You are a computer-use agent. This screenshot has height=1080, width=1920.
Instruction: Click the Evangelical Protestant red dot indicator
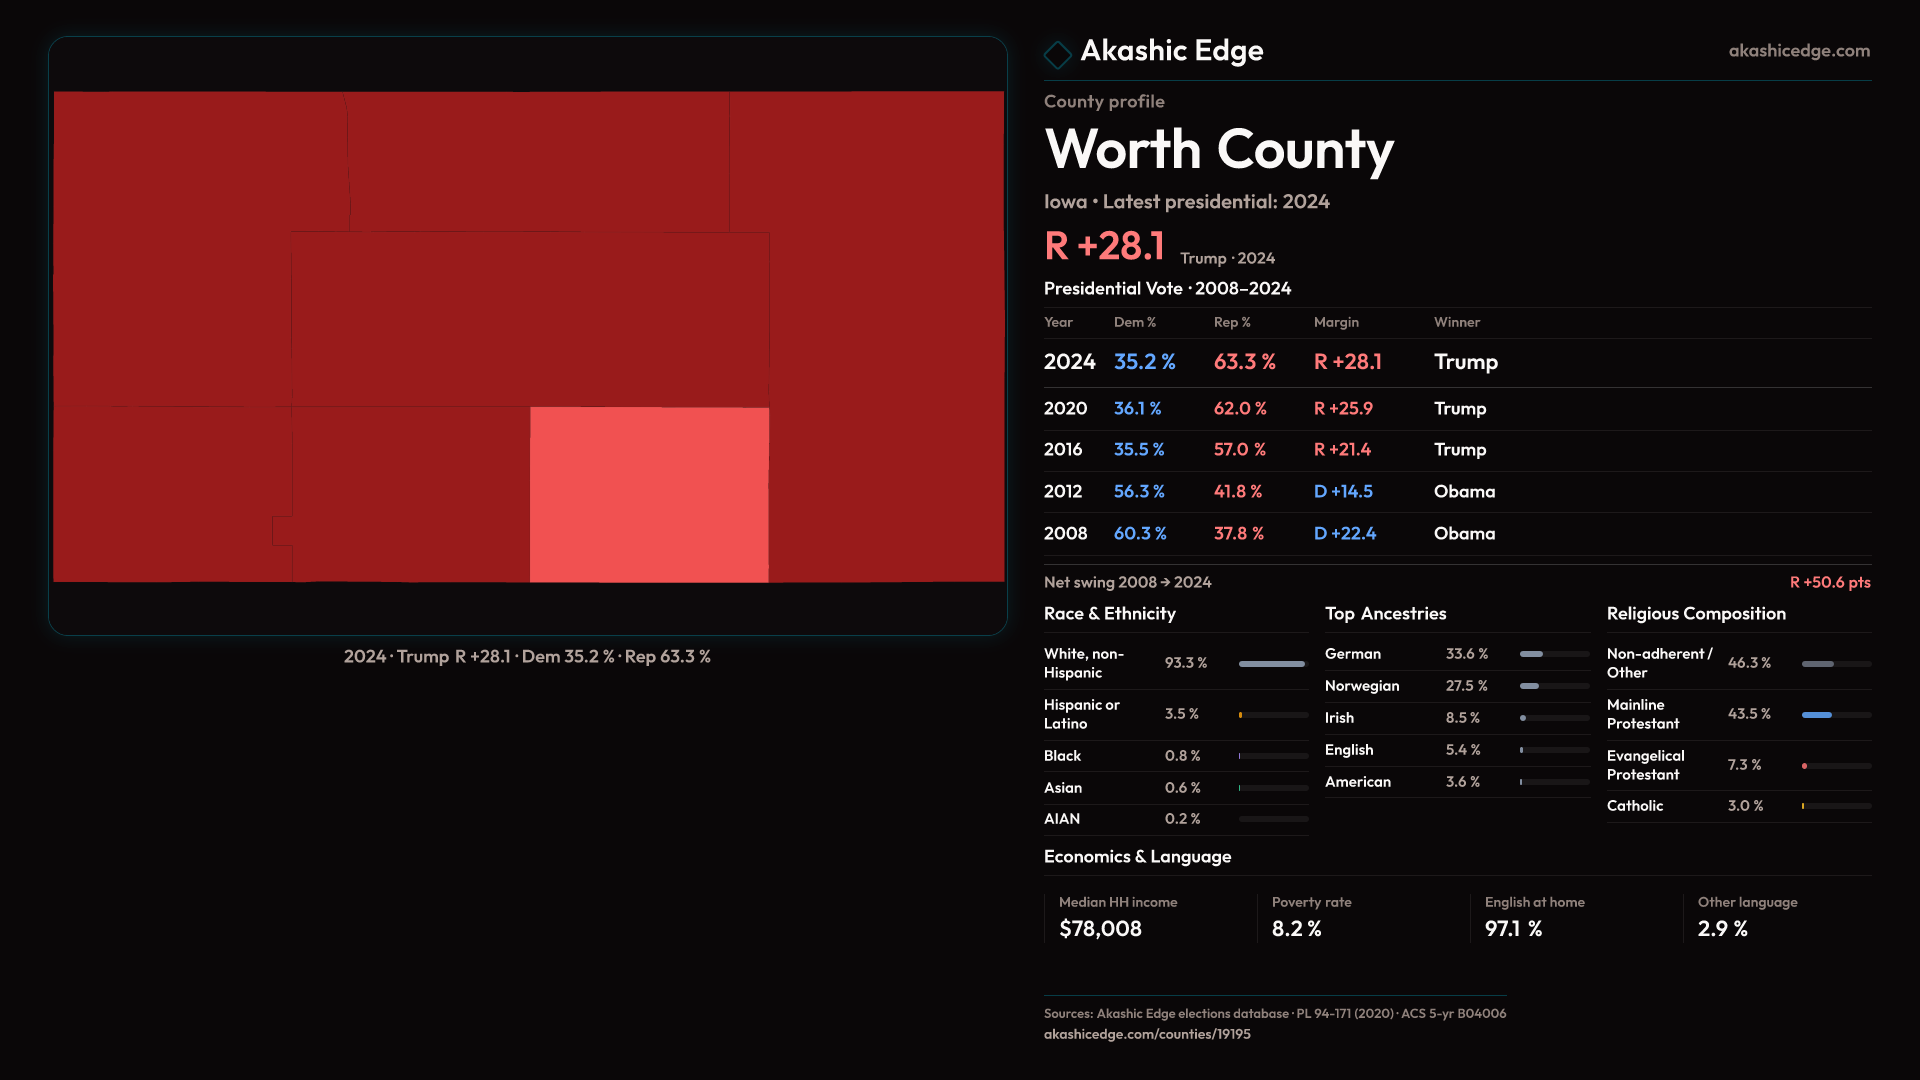point(1804,766)
